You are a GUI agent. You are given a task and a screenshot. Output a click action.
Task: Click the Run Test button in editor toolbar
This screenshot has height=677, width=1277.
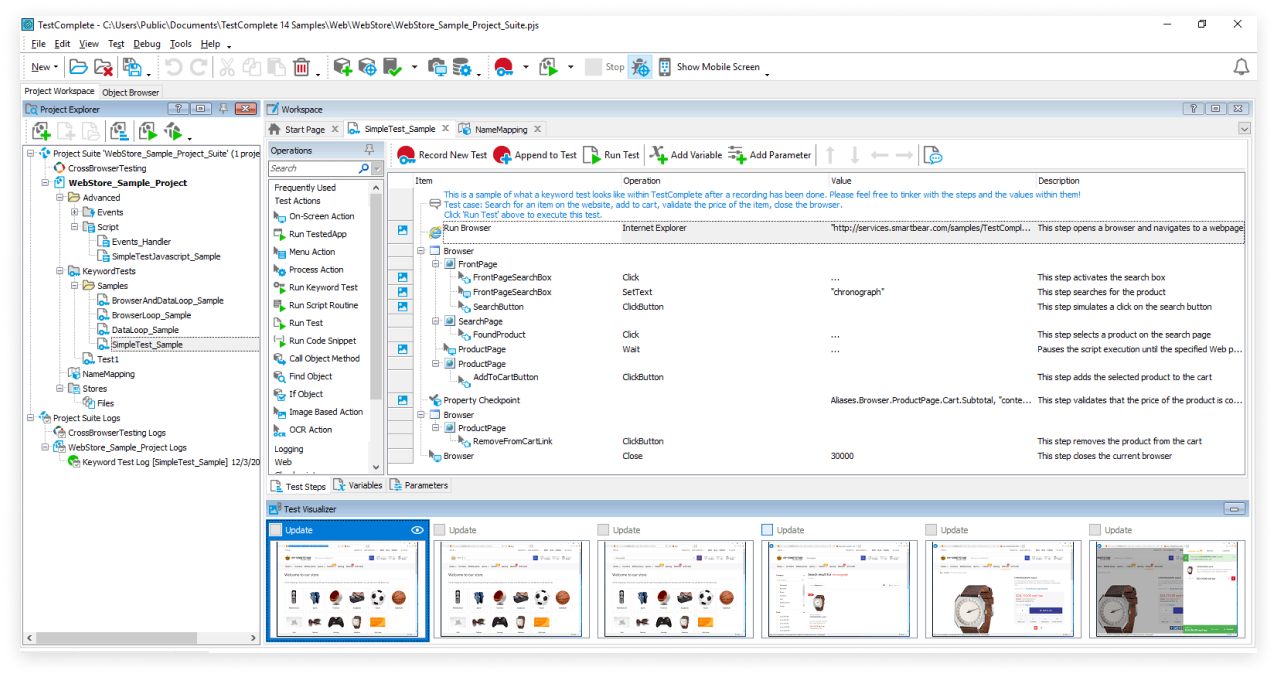pyautogui.click(x=612, y=155)
